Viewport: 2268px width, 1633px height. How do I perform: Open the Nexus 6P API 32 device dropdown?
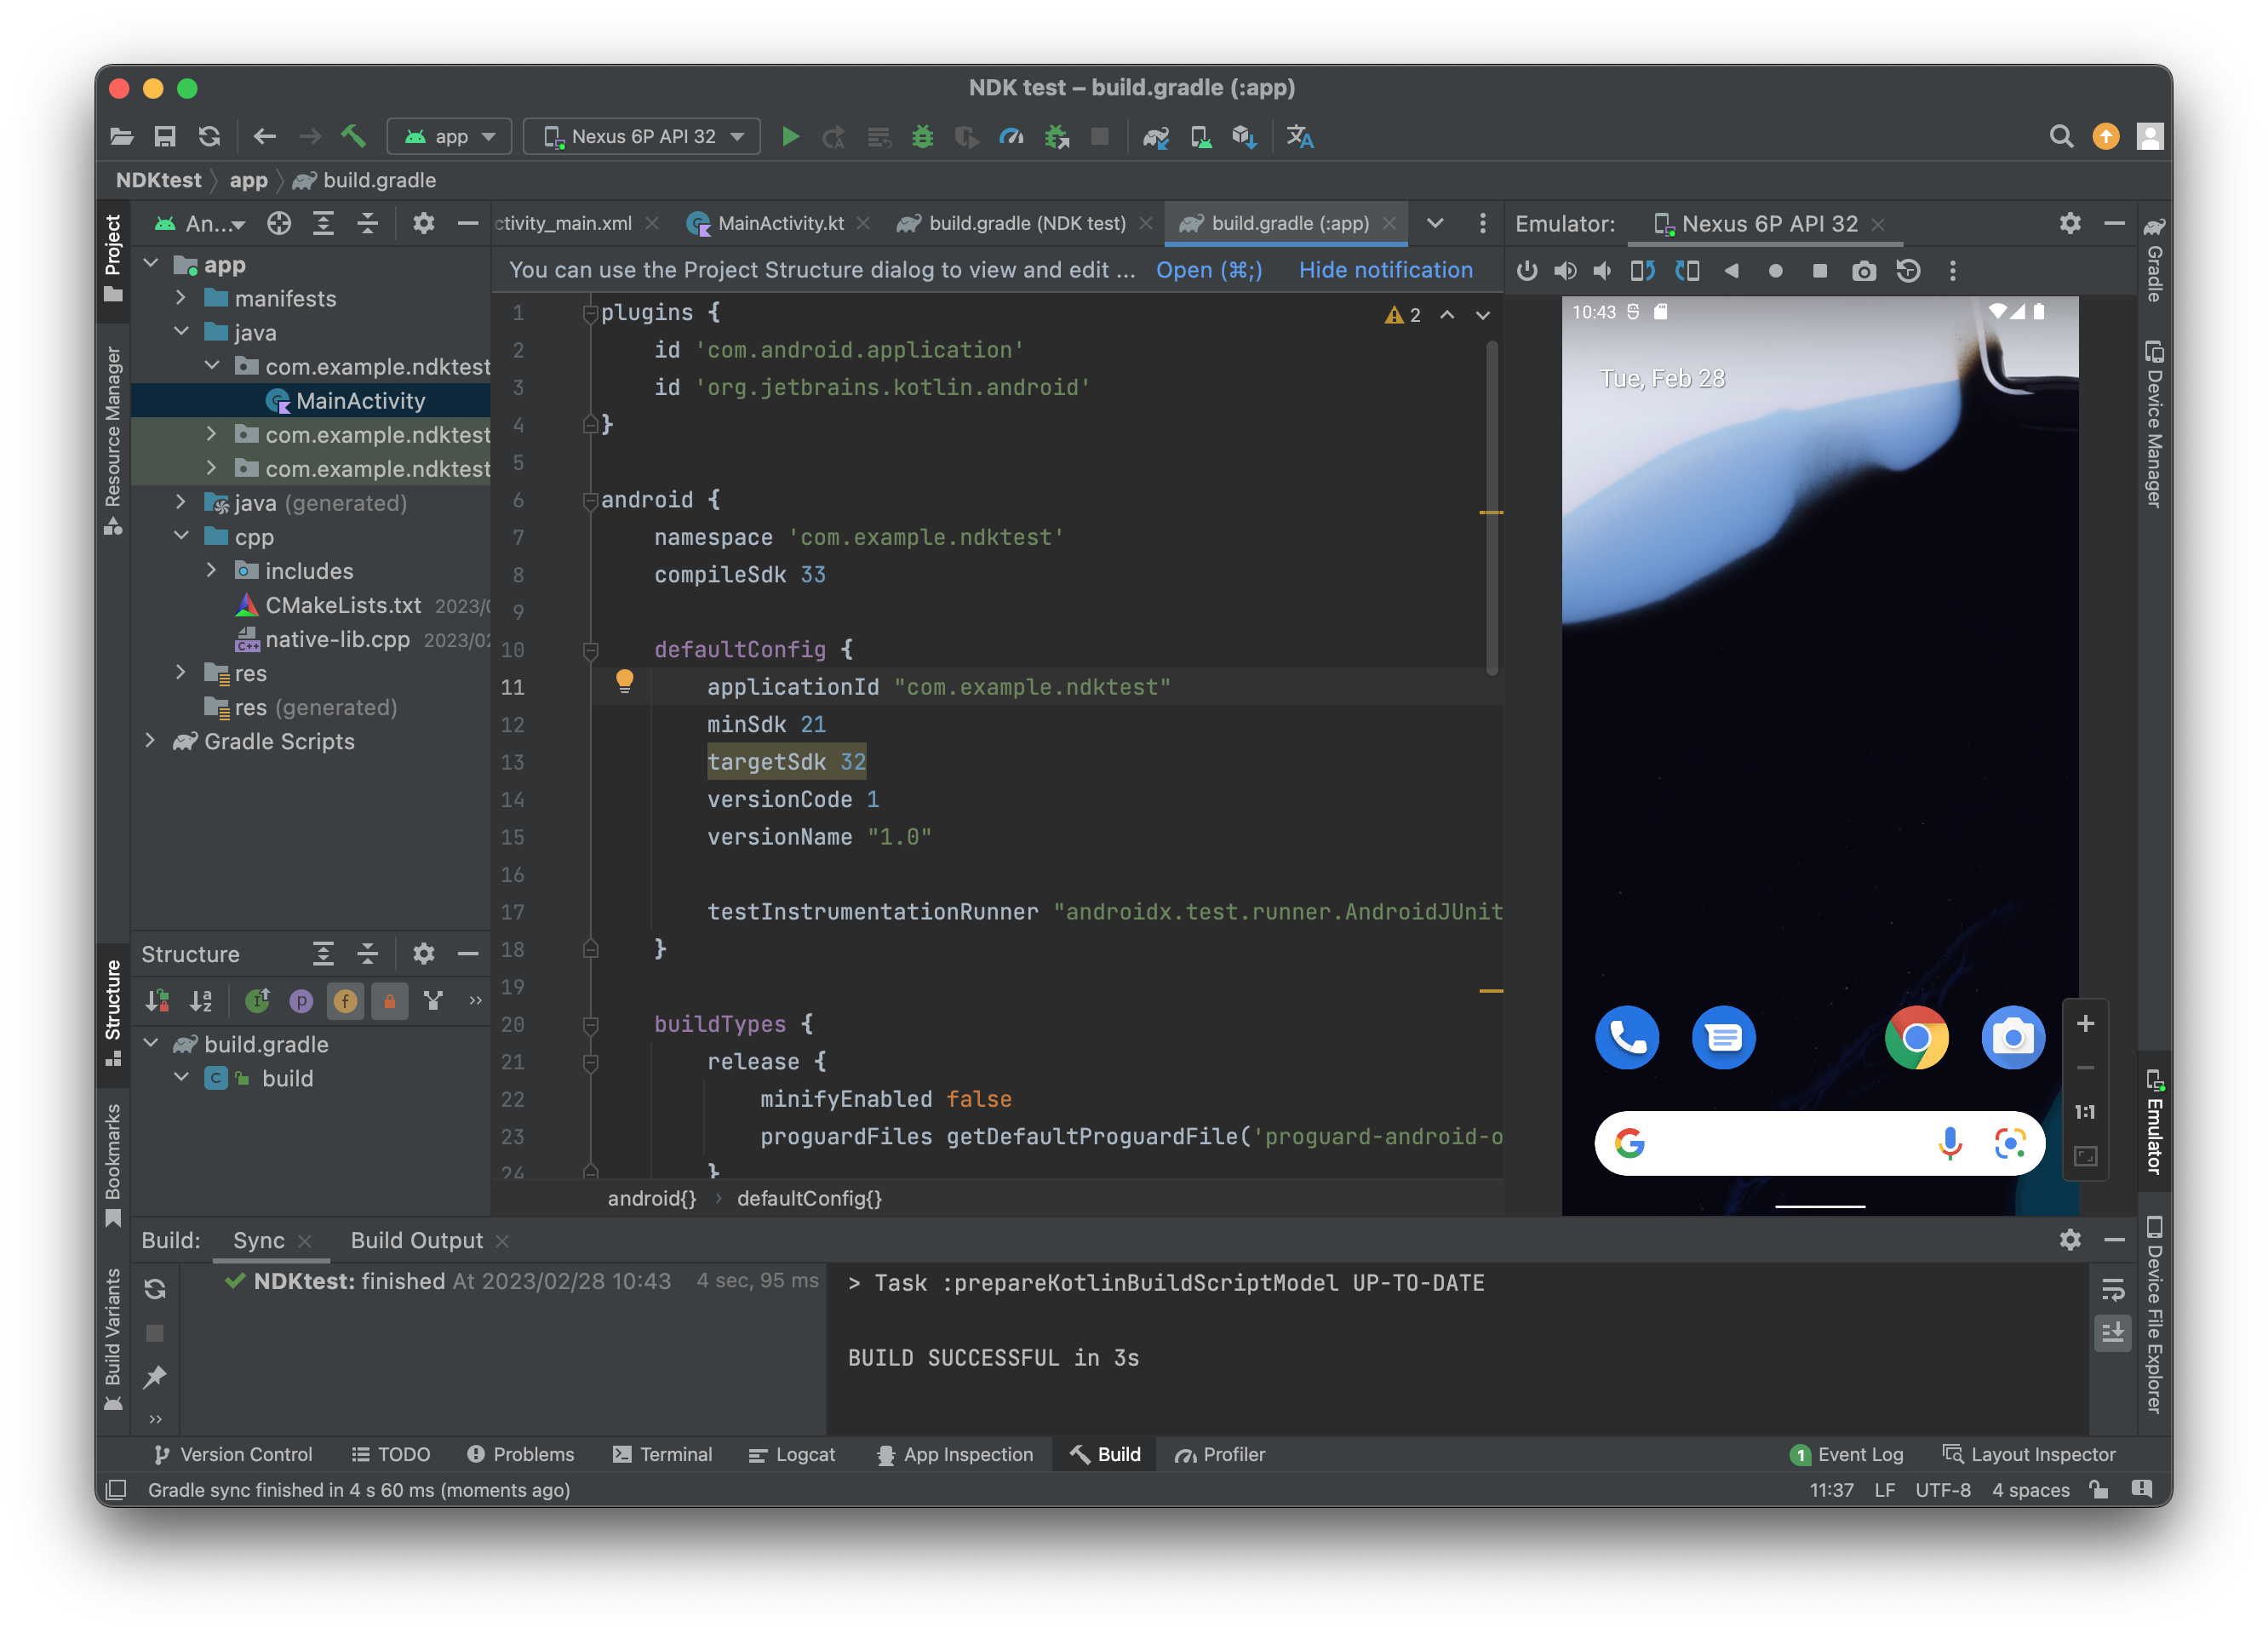pyautogui.click(x=642, y=137)
